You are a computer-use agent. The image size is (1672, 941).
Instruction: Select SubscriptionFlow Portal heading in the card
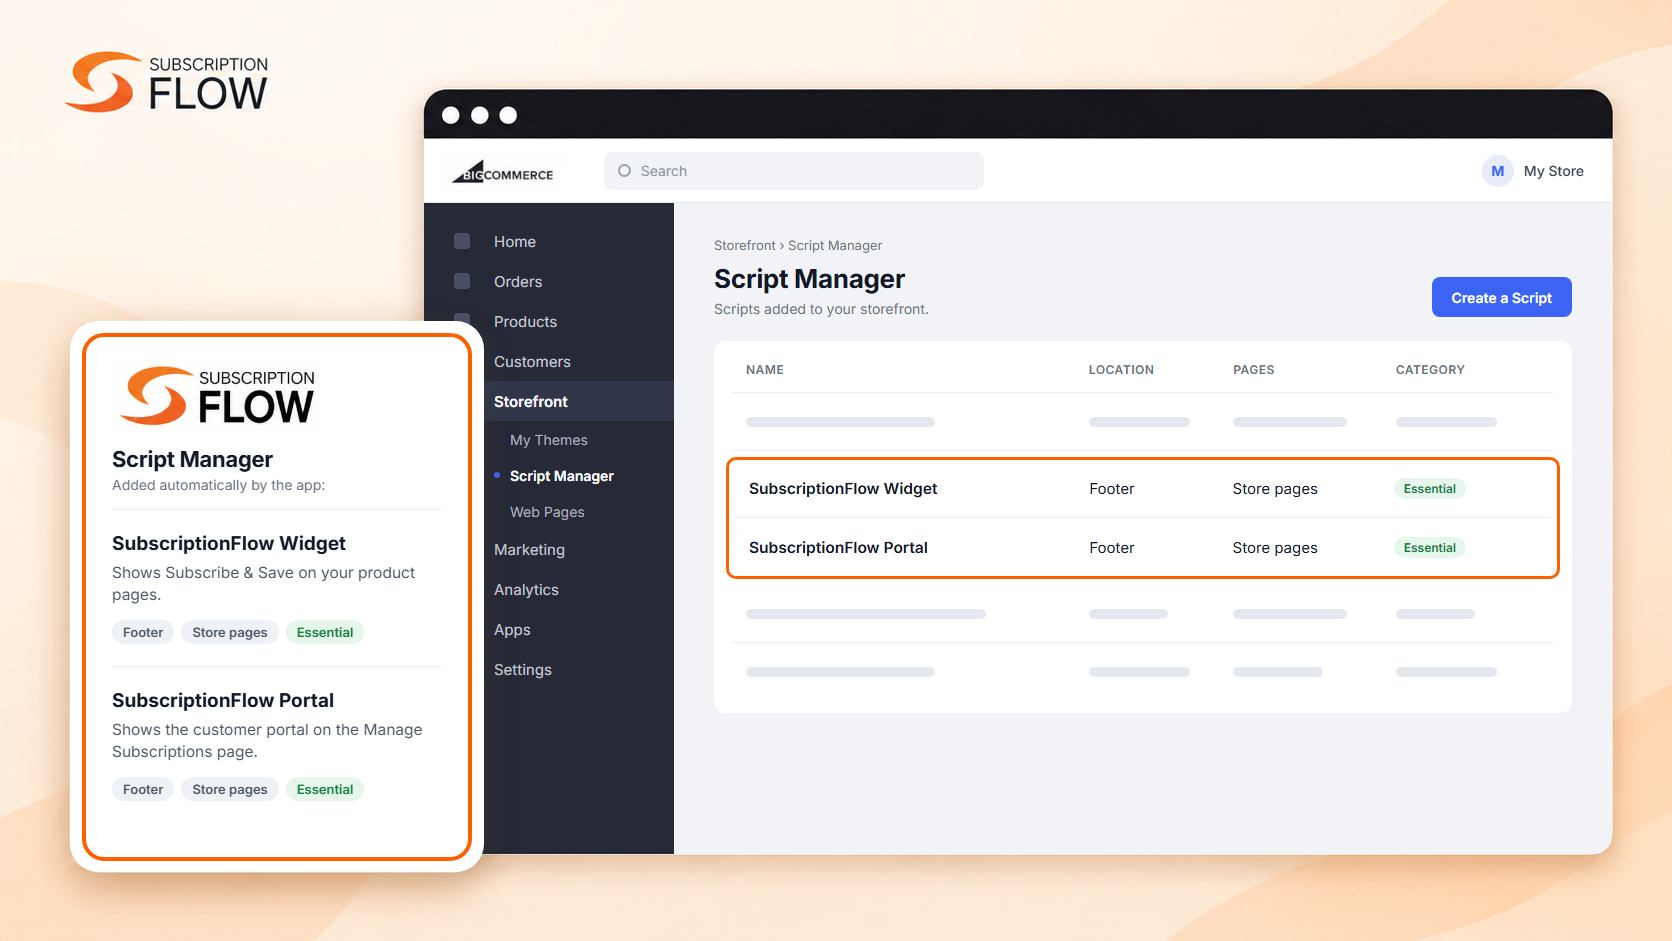coord(223,700)
